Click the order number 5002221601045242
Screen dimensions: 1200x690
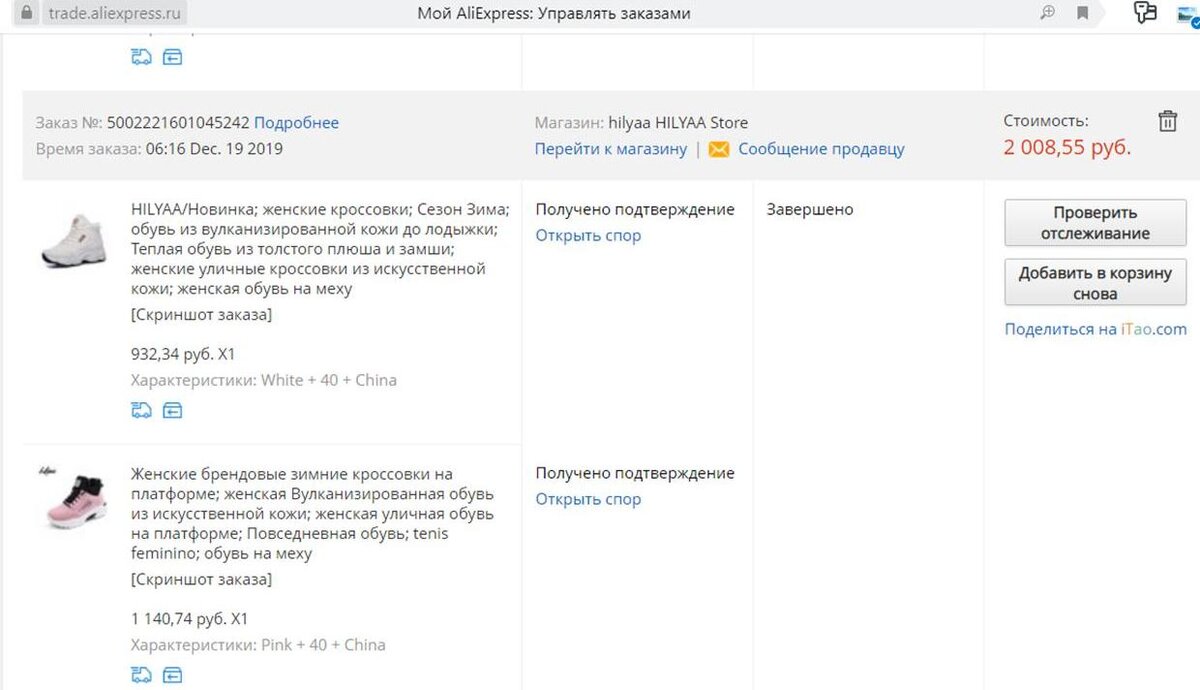(178, 123)
